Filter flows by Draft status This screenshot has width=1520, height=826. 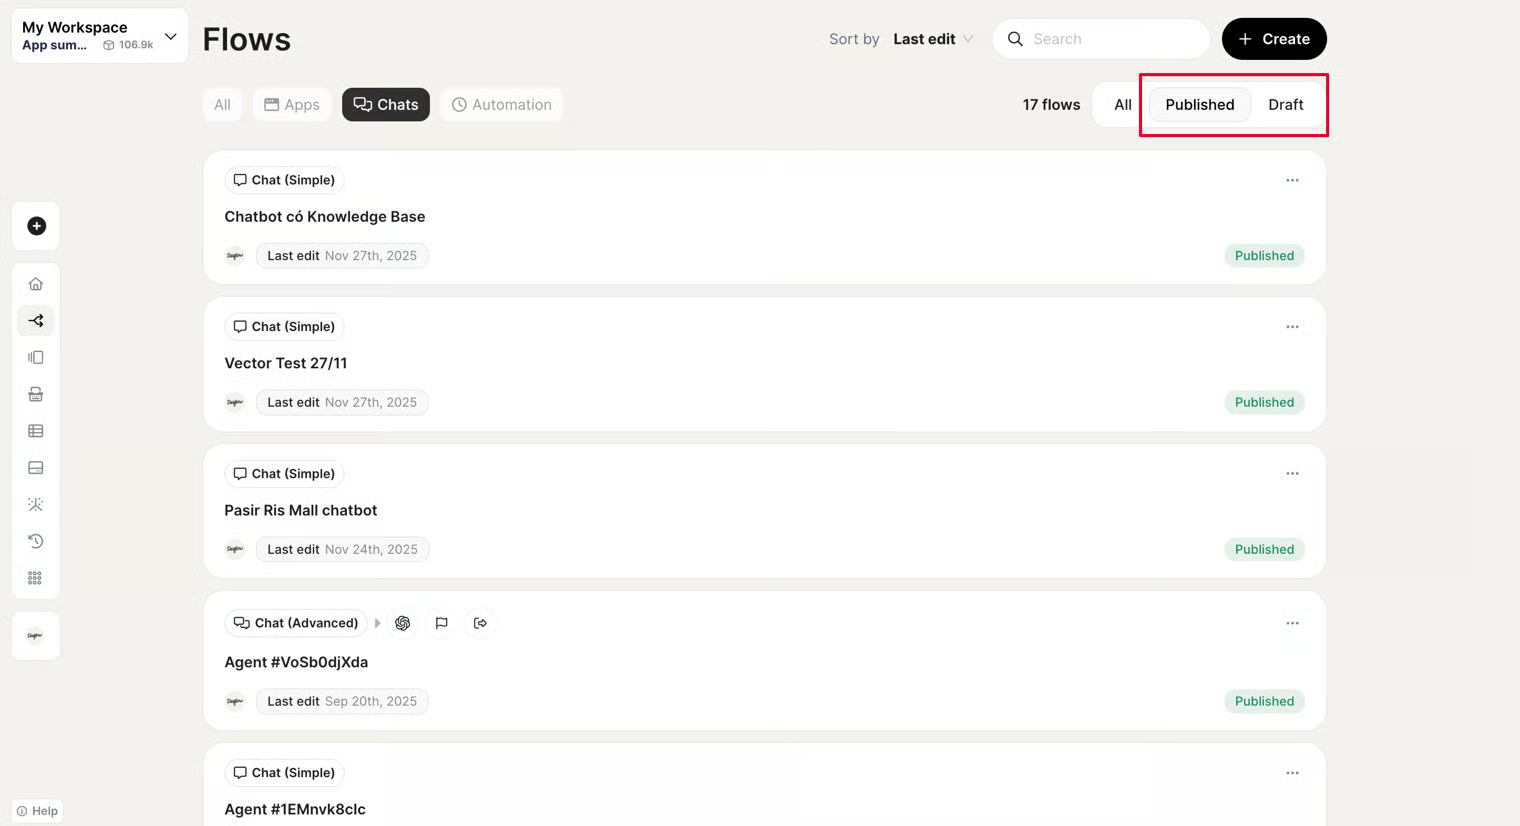coord(1285,105)
